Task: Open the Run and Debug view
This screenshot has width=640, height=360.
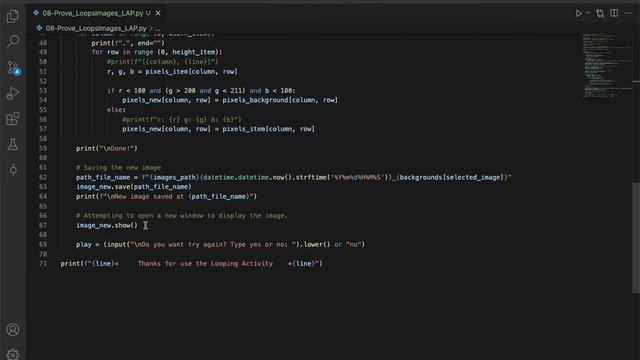Action: click(13, 93)
